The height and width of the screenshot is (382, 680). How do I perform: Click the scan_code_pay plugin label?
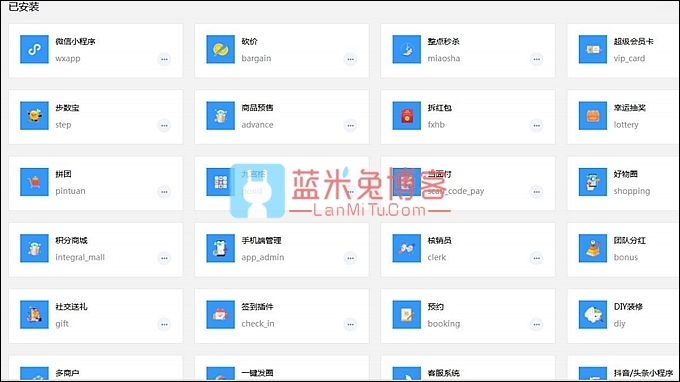coord(456,191)
